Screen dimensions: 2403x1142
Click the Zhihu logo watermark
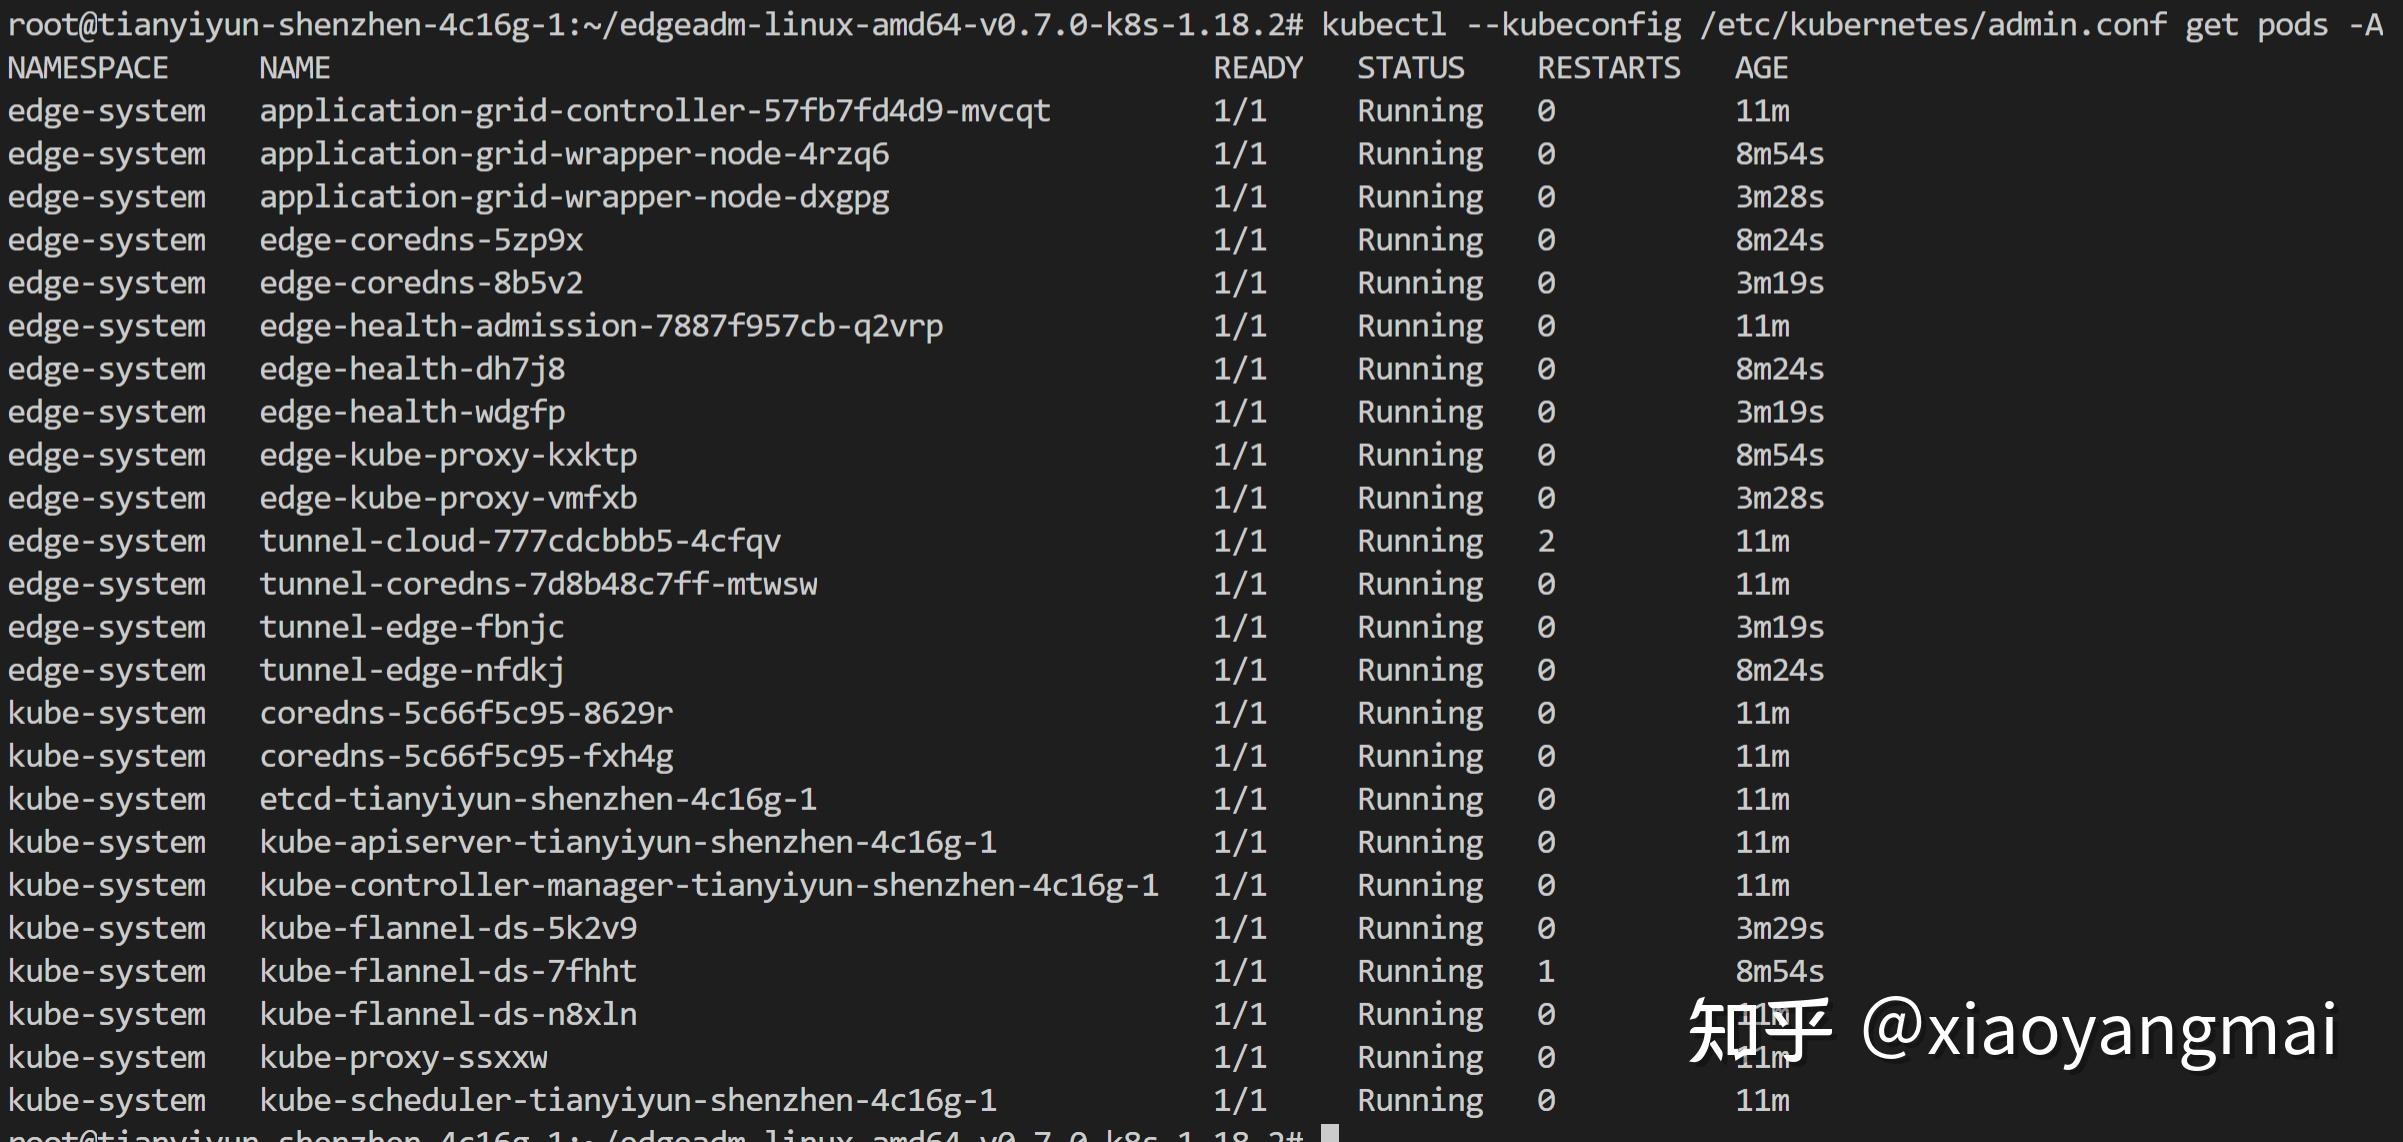[x=1760, y=1030]
